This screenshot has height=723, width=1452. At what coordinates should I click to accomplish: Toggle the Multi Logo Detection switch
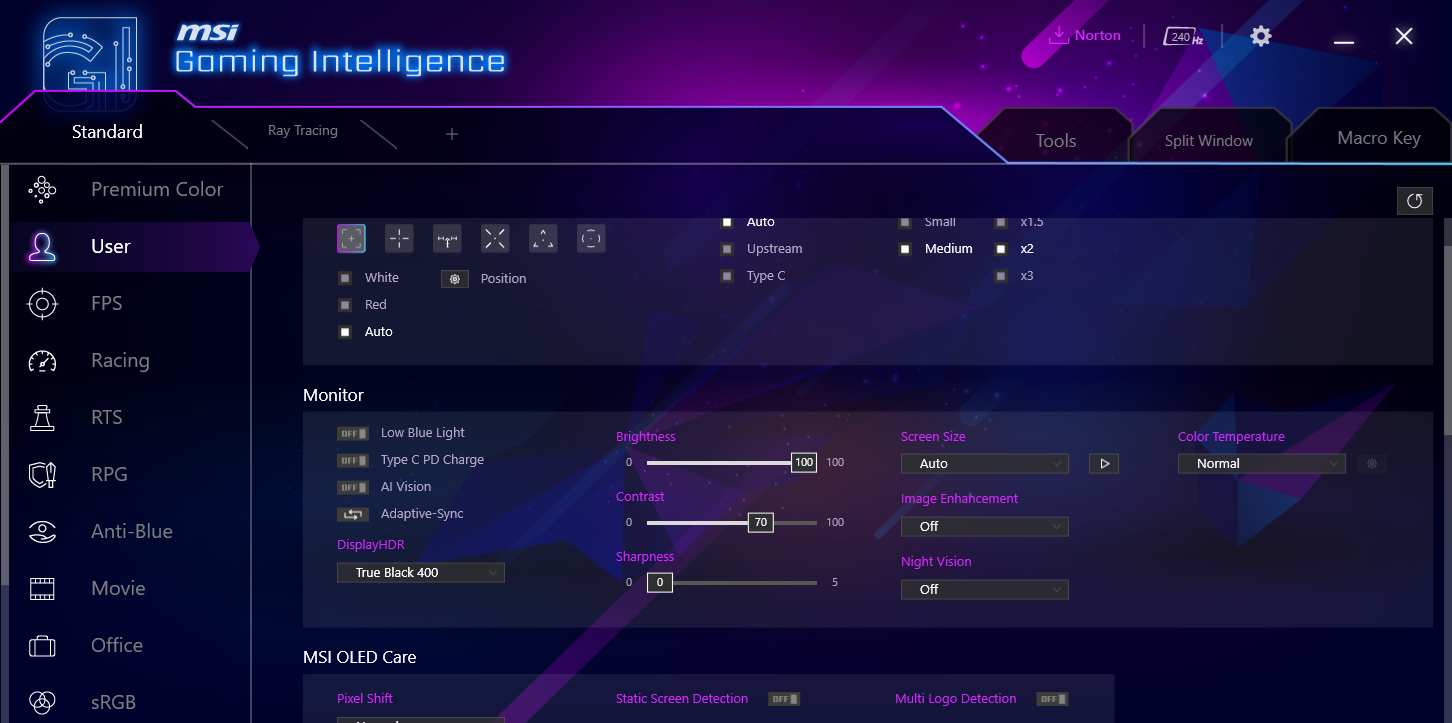pos(1052,699)
